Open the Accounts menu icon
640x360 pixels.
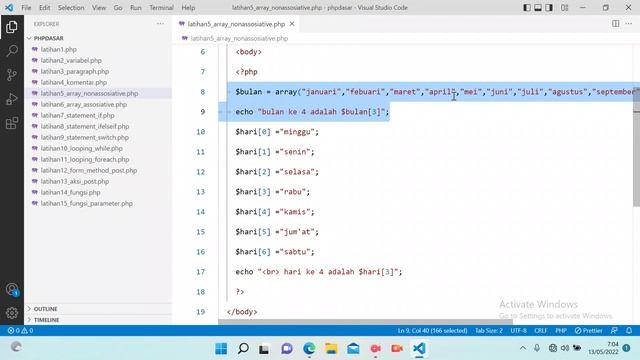[12, 289]
